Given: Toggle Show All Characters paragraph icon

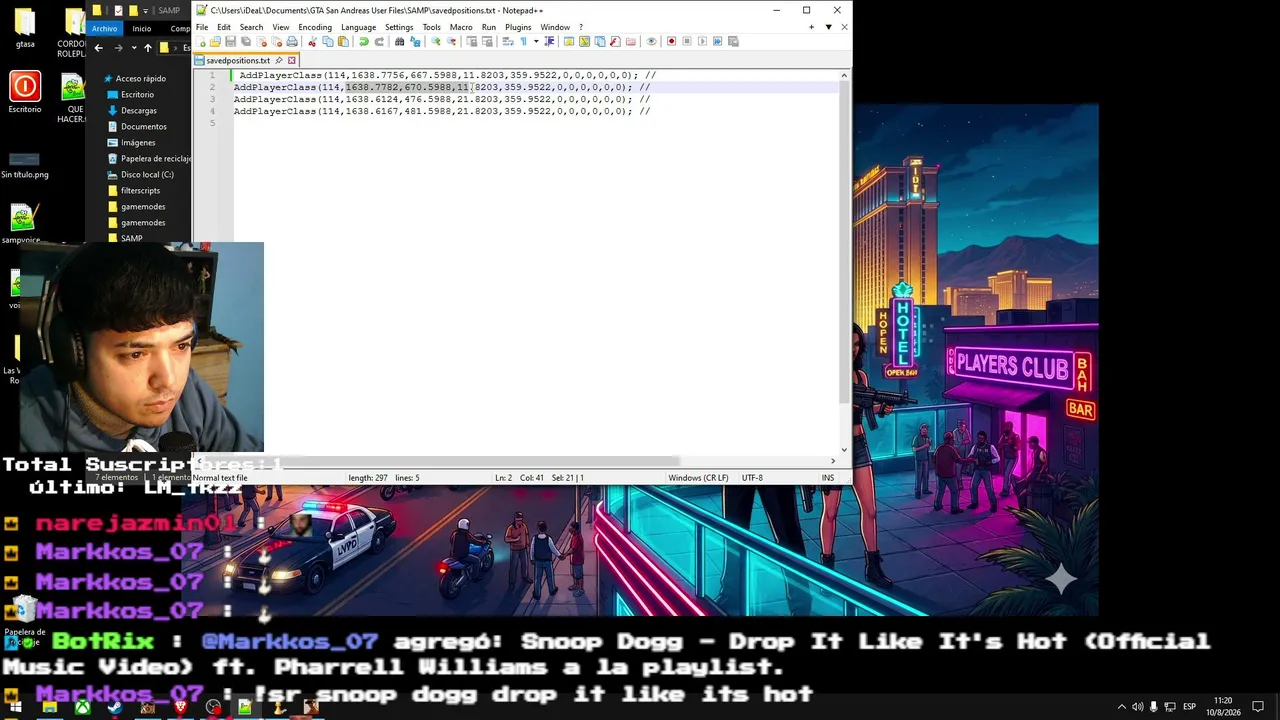Looking at the screenshot, I should [523, 42].
